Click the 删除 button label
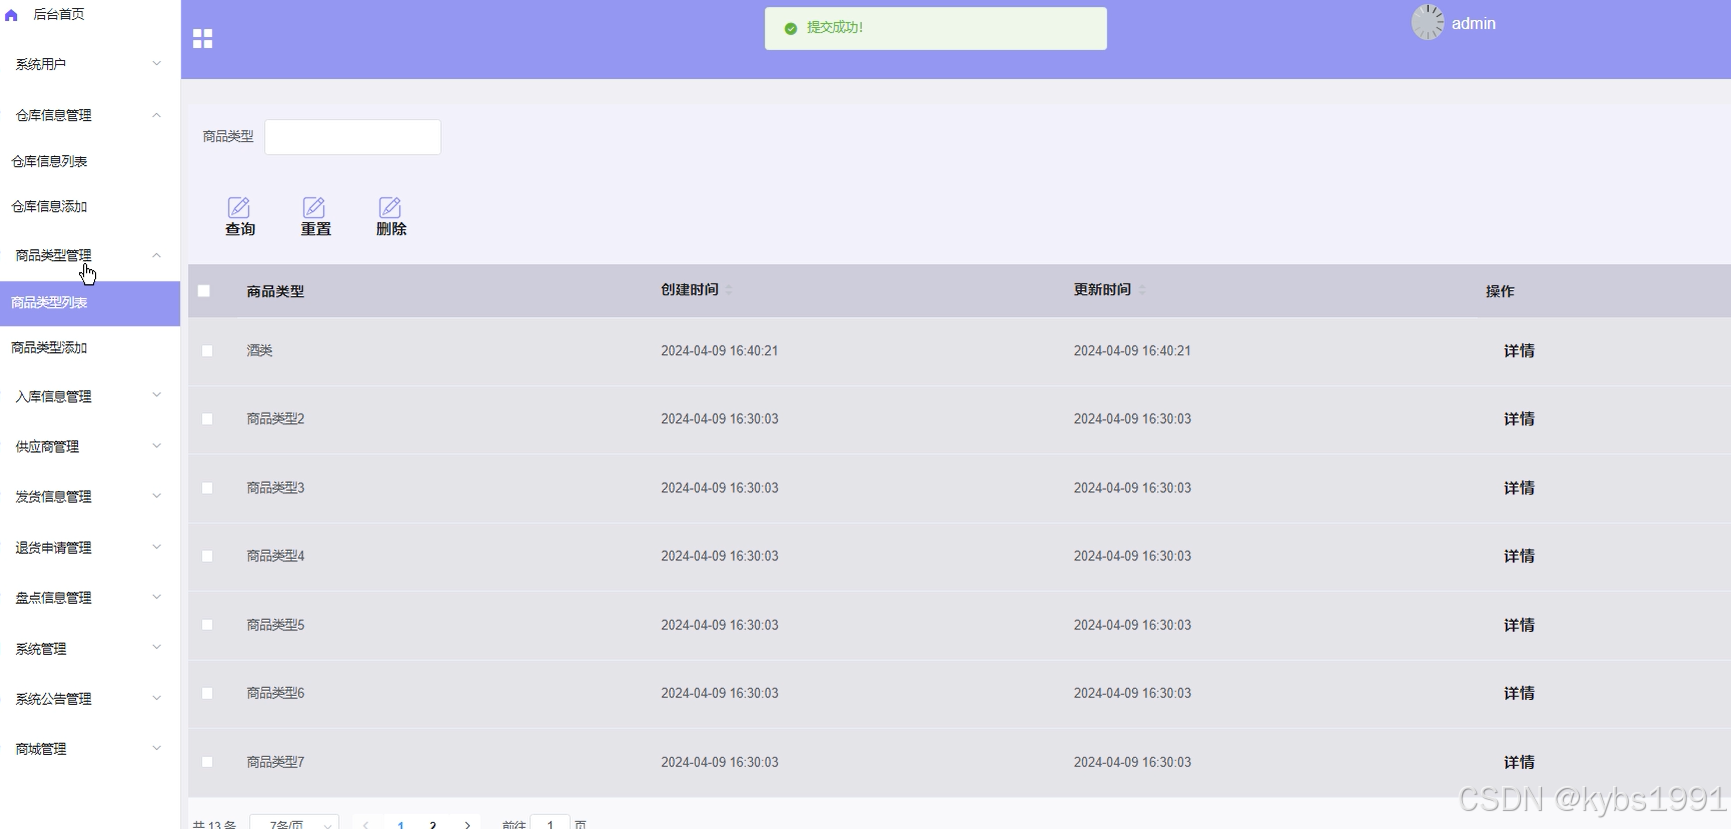 pyautogui.click(x=391, y=229)
